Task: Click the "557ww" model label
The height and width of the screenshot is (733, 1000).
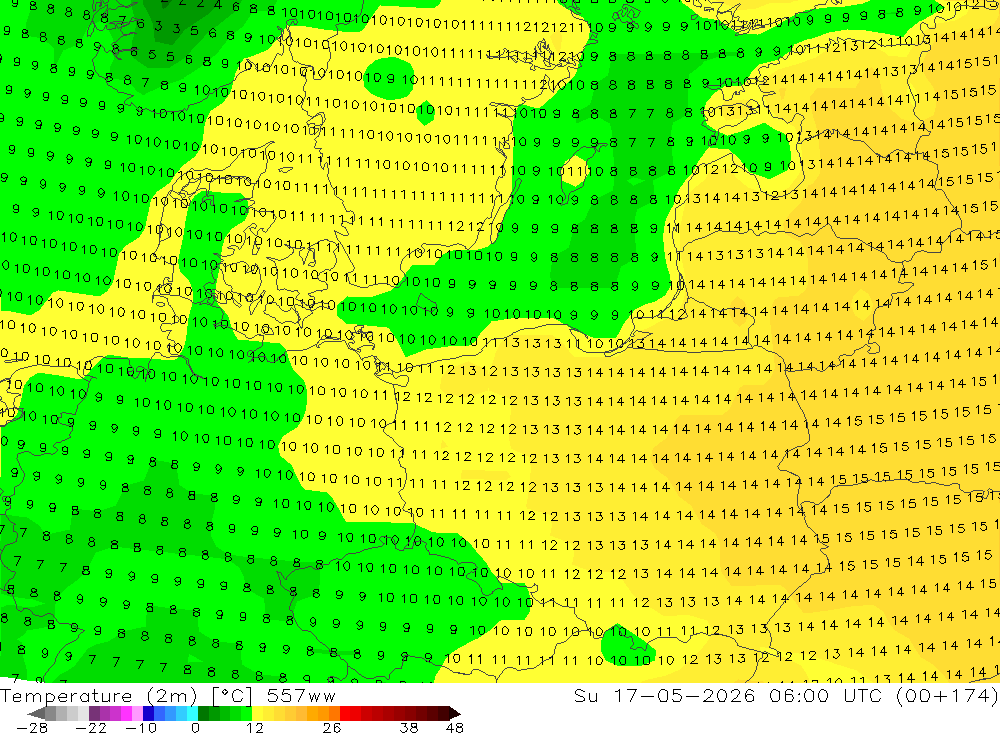Action: pos(301,696)
